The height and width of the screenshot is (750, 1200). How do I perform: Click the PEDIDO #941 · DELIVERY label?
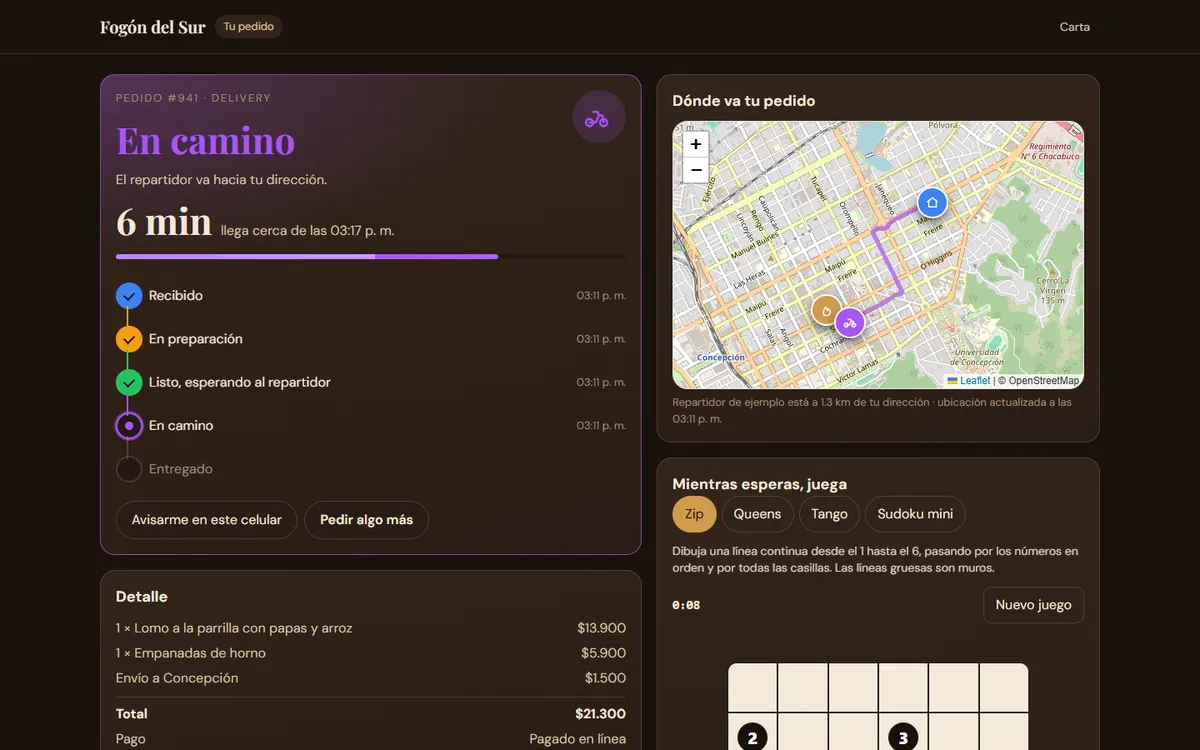pyautogui.click(x=194, y=98)
